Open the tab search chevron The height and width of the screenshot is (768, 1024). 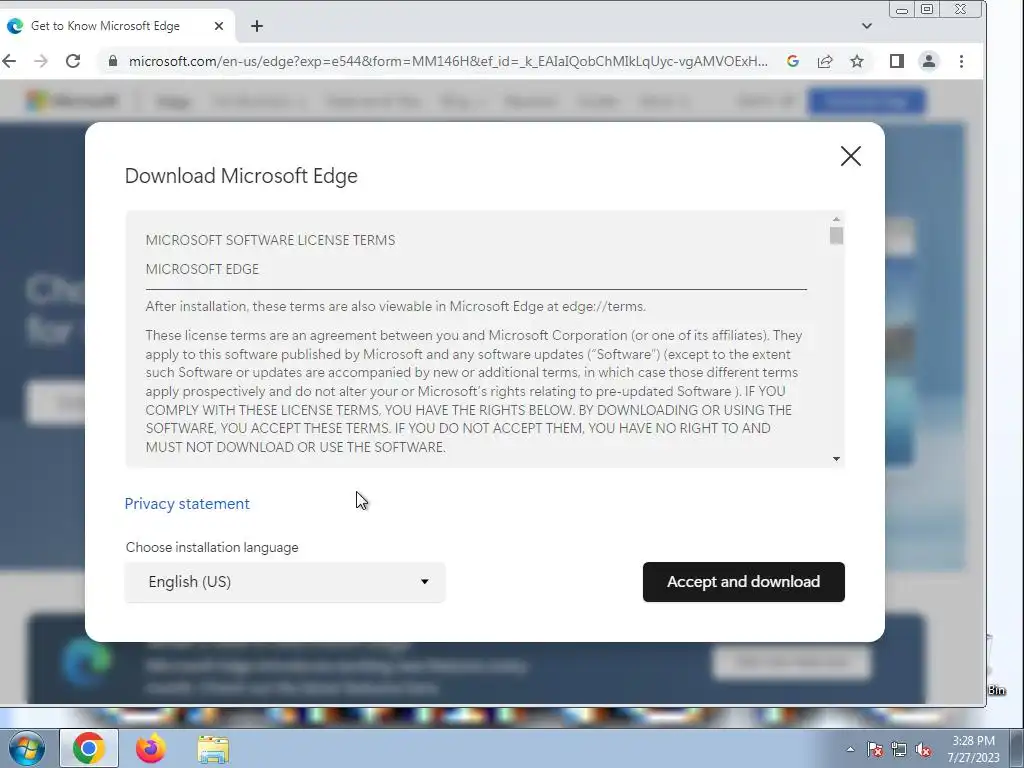(x=867, y=26)
